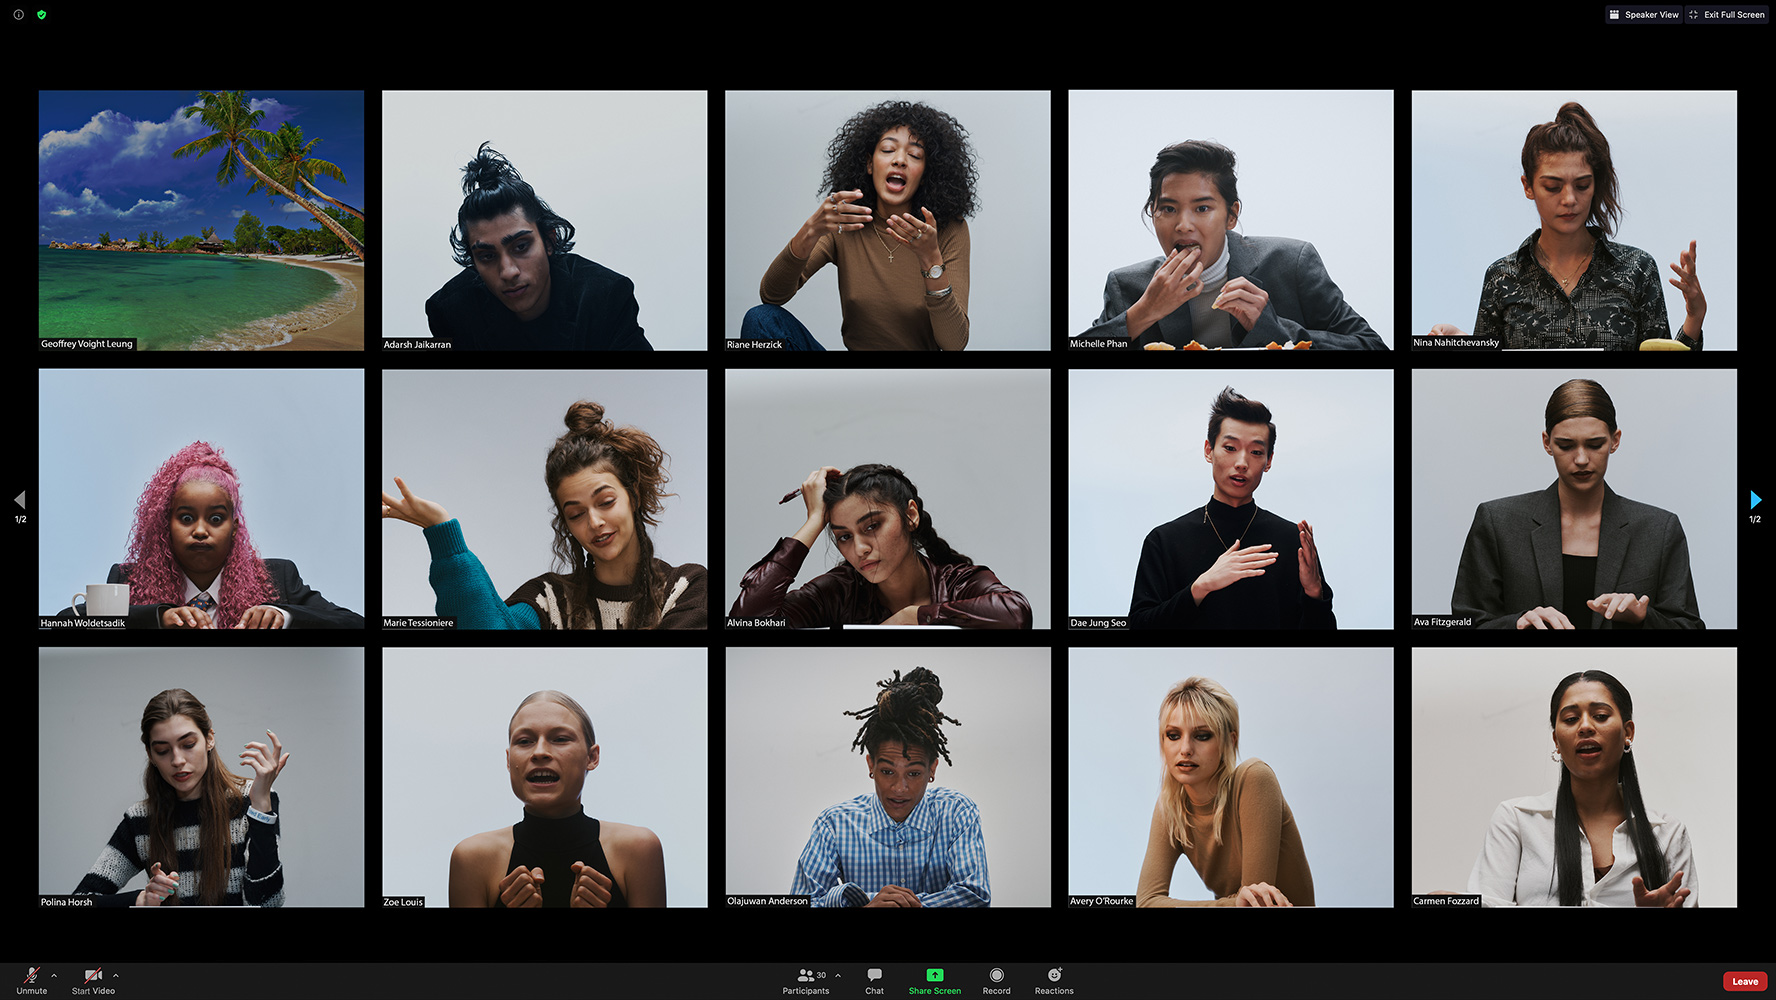Select Riane Herzick's video tile
1776x1000 pixels.
pos(888,220)
